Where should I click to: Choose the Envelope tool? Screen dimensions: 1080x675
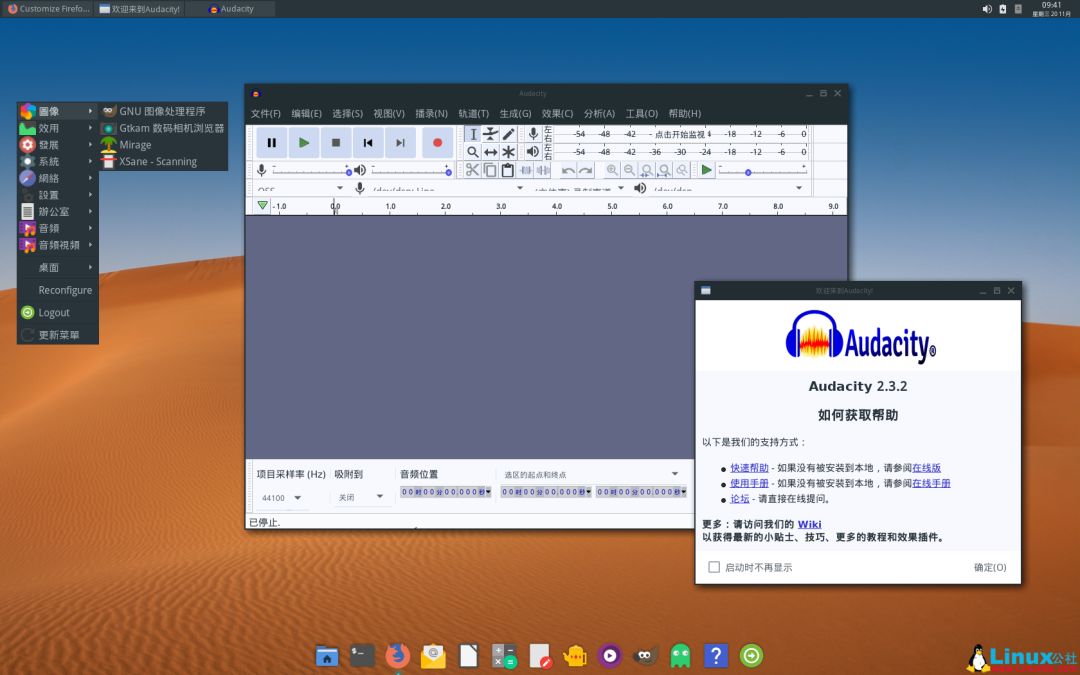pos(490,134)
